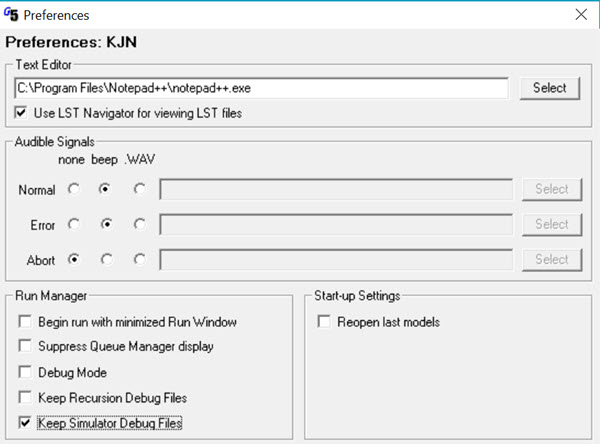Set Normal signal to none
The width and height of the screenshot is (600, 444).
(x=72, y=188)
